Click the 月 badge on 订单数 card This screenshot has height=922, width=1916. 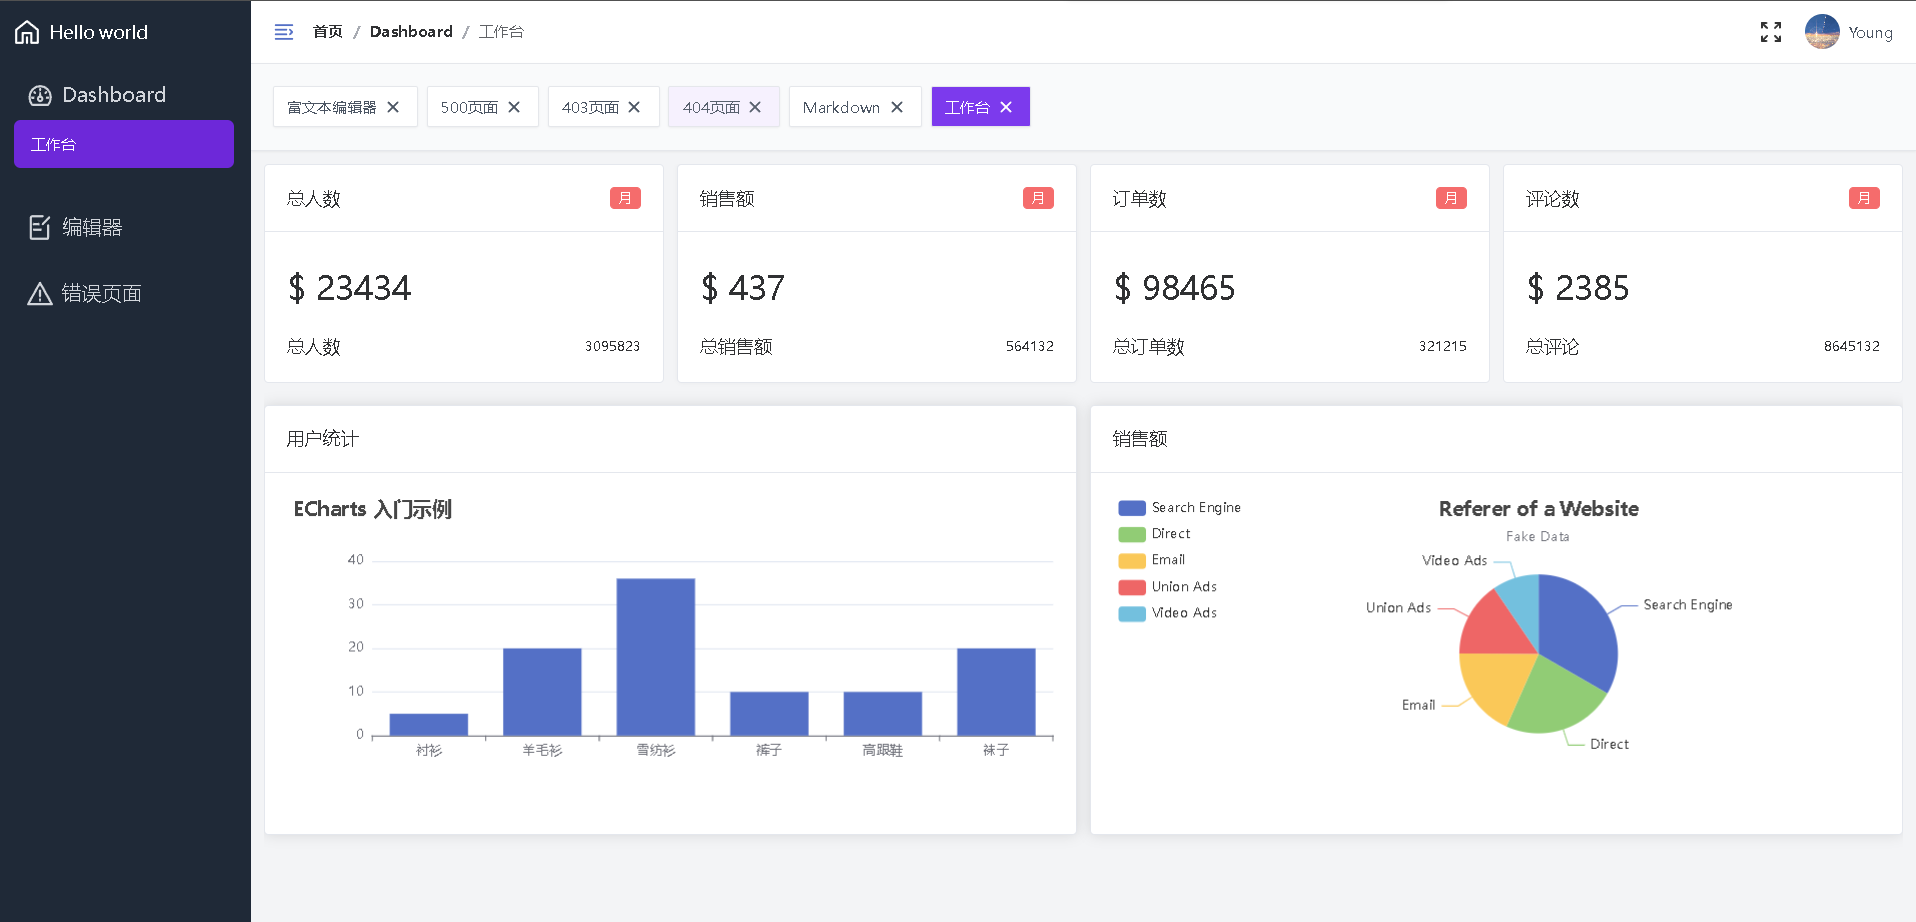point(1451,198)
